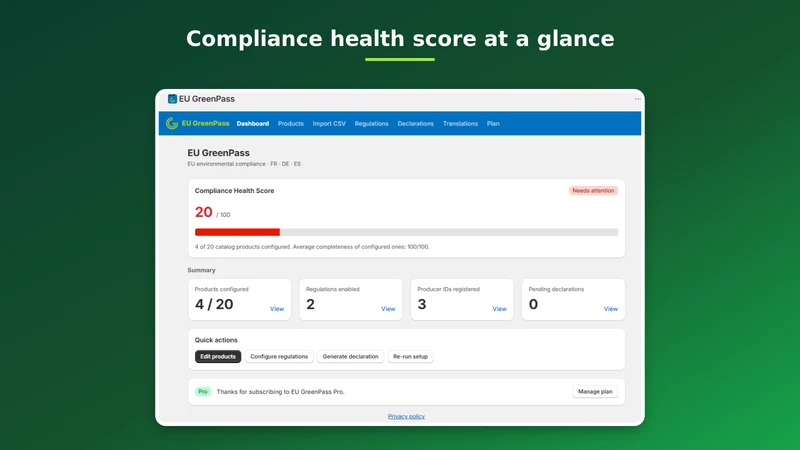
Task: Navigate to the Plan tab
Action: click(493, 123)
